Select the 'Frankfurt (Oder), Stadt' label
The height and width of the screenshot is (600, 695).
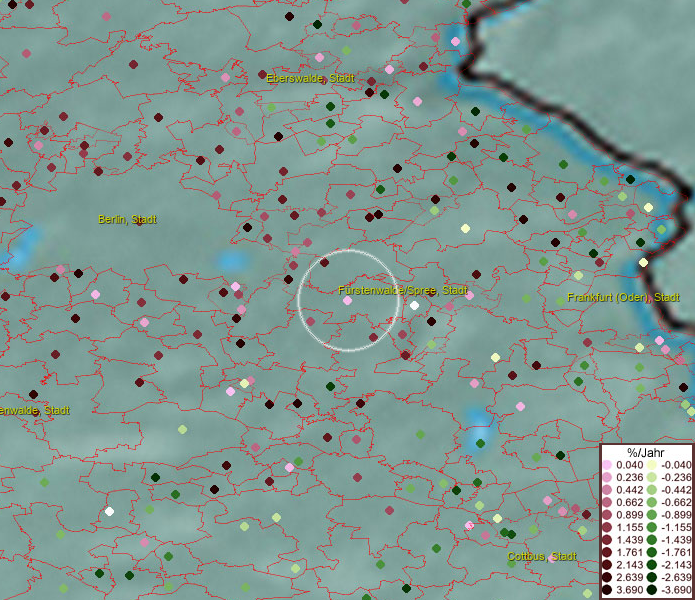coord(623,297)
